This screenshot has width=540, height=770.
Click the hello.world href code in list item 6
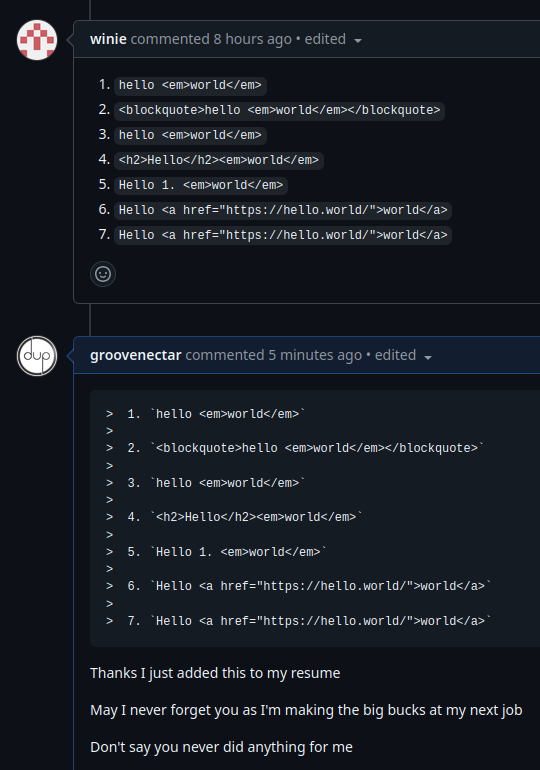[283, 210]
